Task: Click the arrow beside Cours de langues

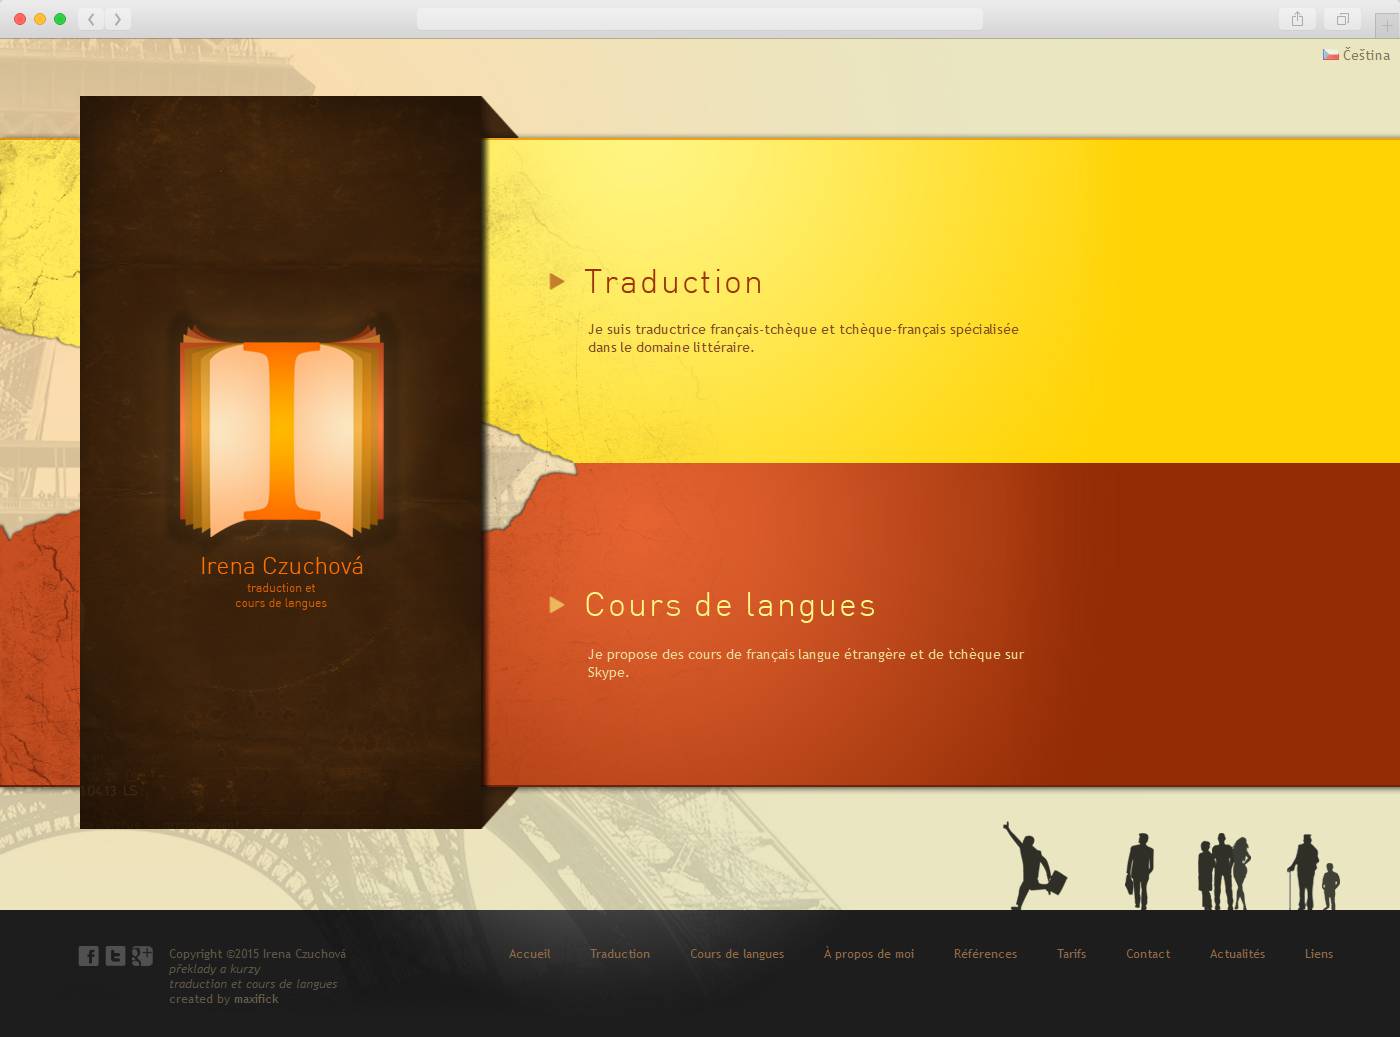Action: click(x=557, y=604)
